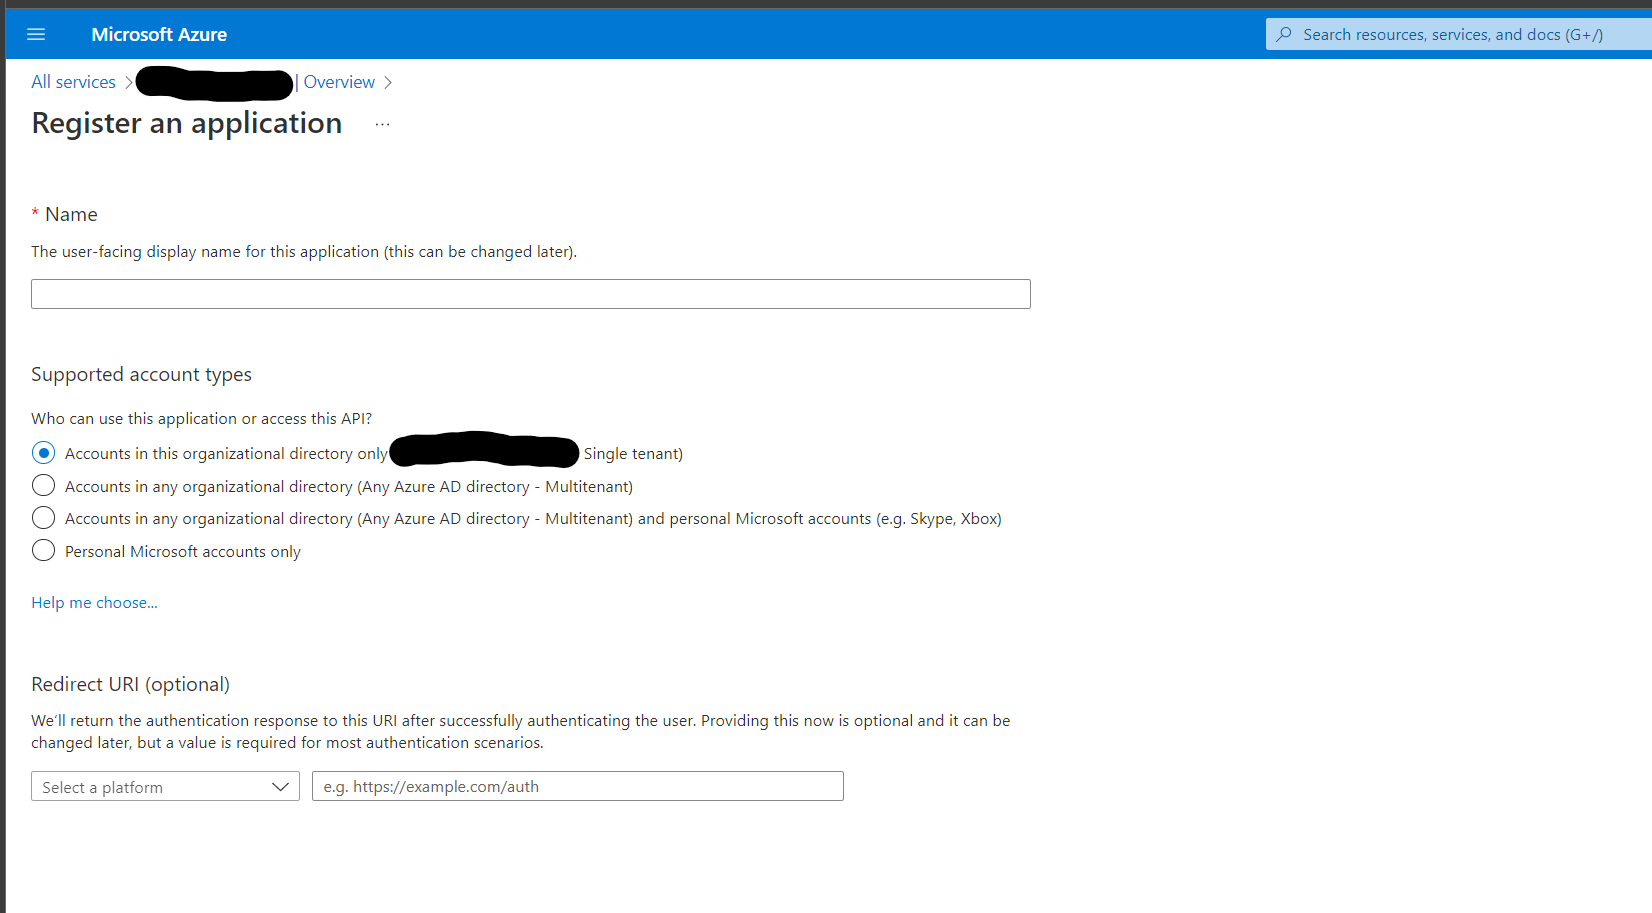Click the magnifier icon in search bar
Viewport: 1652px width, 913px height.
tap(1284, 34)
